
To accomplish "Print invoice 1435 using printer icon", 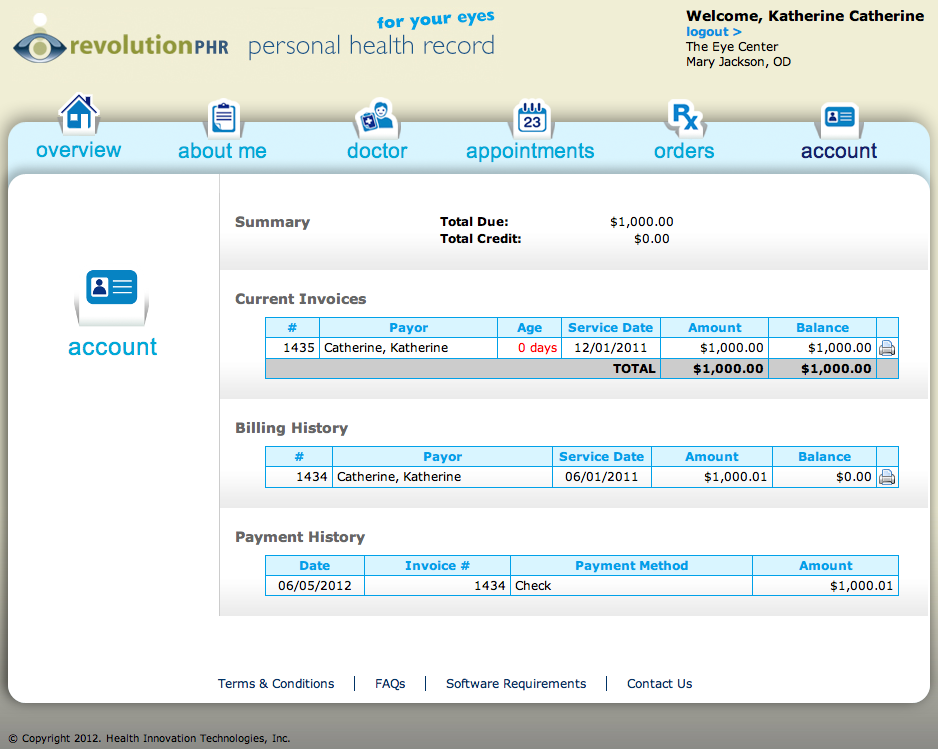I will [x=887, y=348].
